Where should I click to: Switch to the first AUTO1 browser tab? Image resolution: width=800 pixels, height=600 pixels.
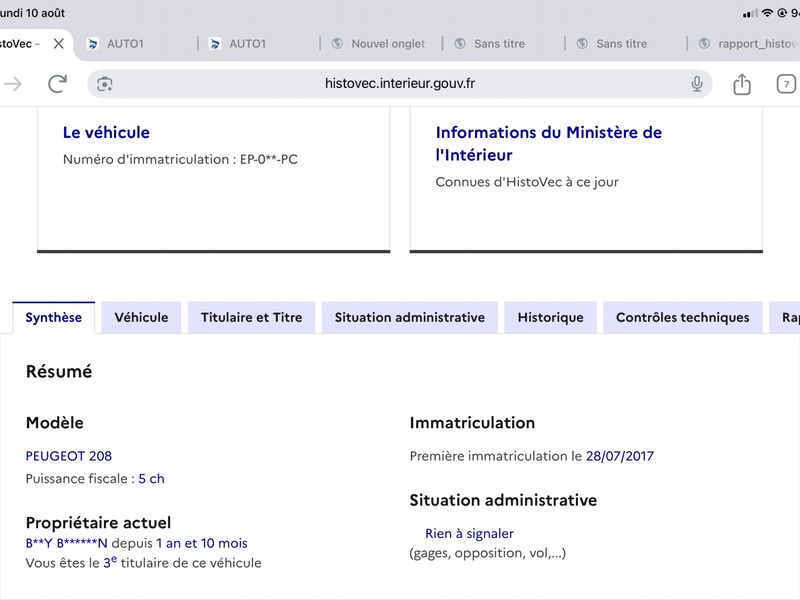coord(136,44)
